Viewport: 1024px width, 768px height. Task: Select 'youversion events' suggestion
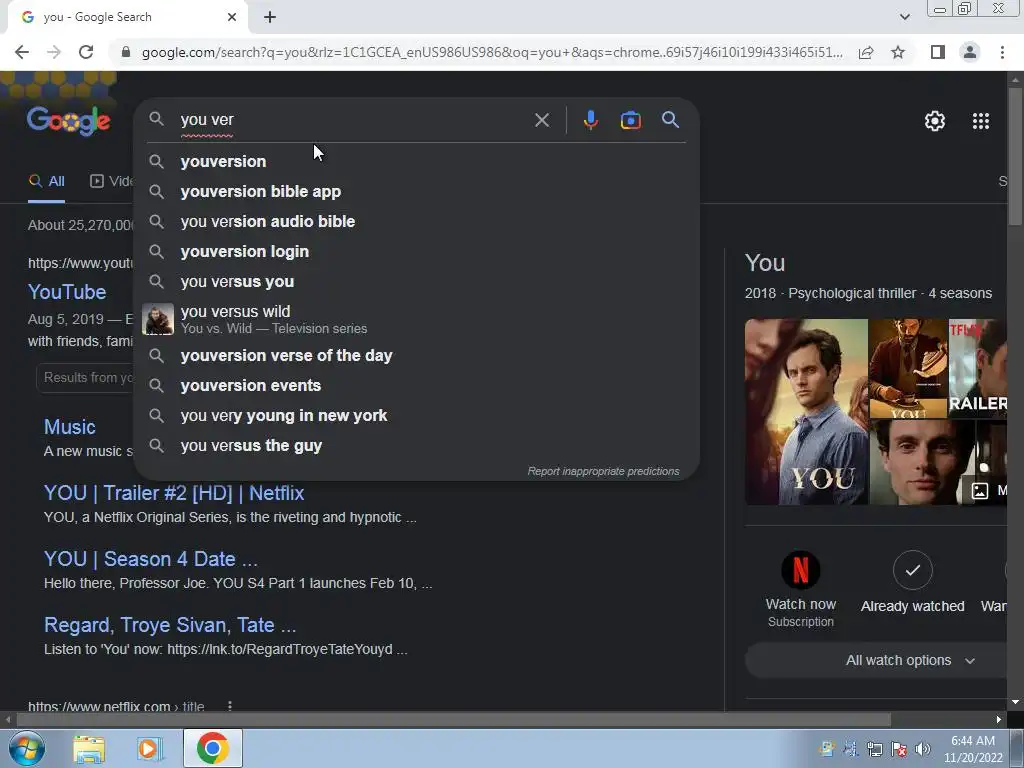point(416,385)
